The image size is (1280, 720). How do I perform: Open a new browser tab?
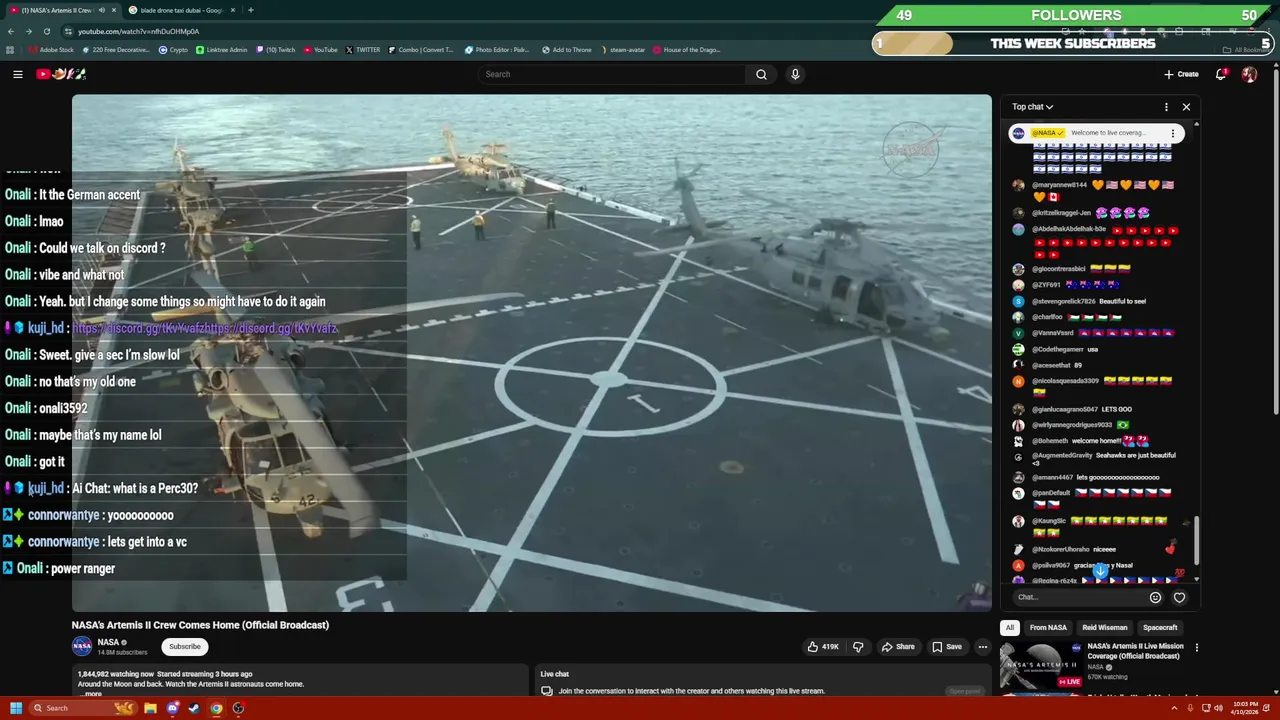[250, 10]
